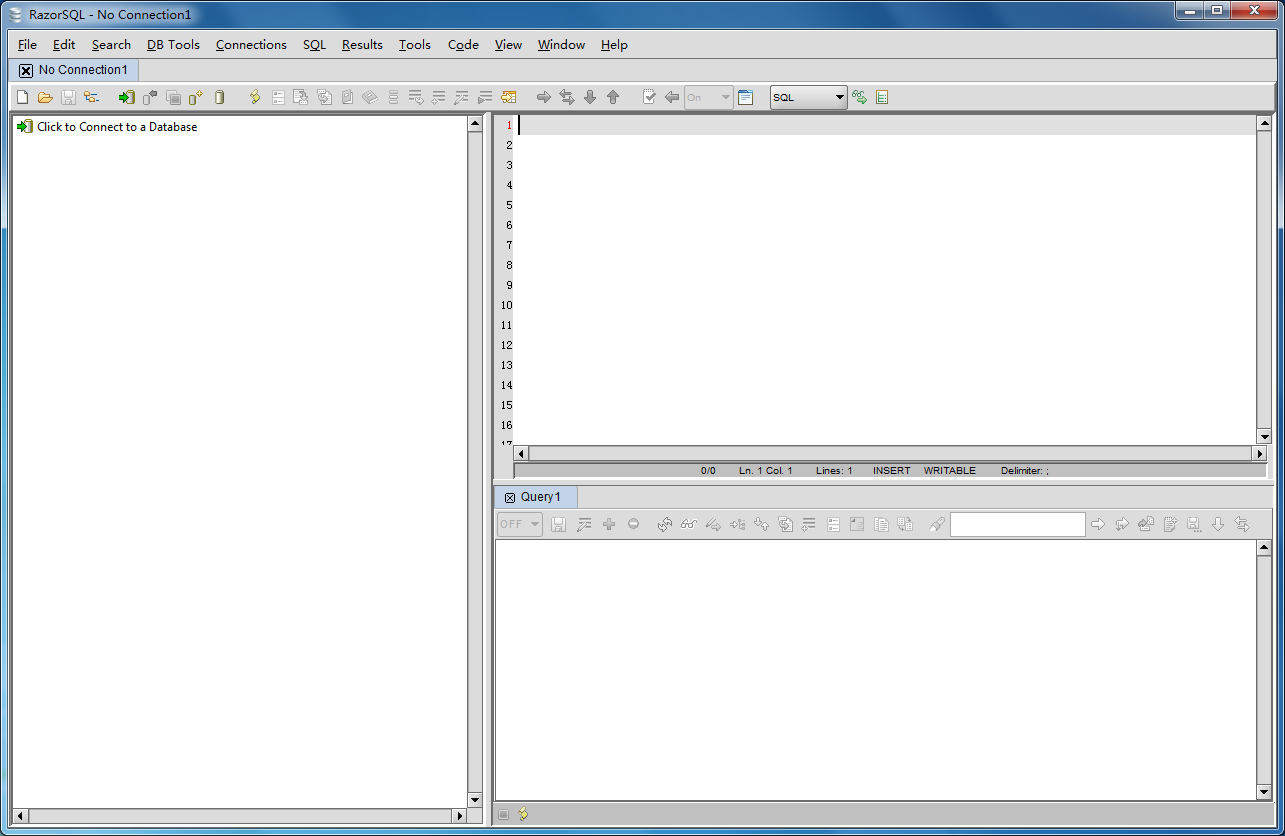Create a new file with the blank page icon

(22, 97)
